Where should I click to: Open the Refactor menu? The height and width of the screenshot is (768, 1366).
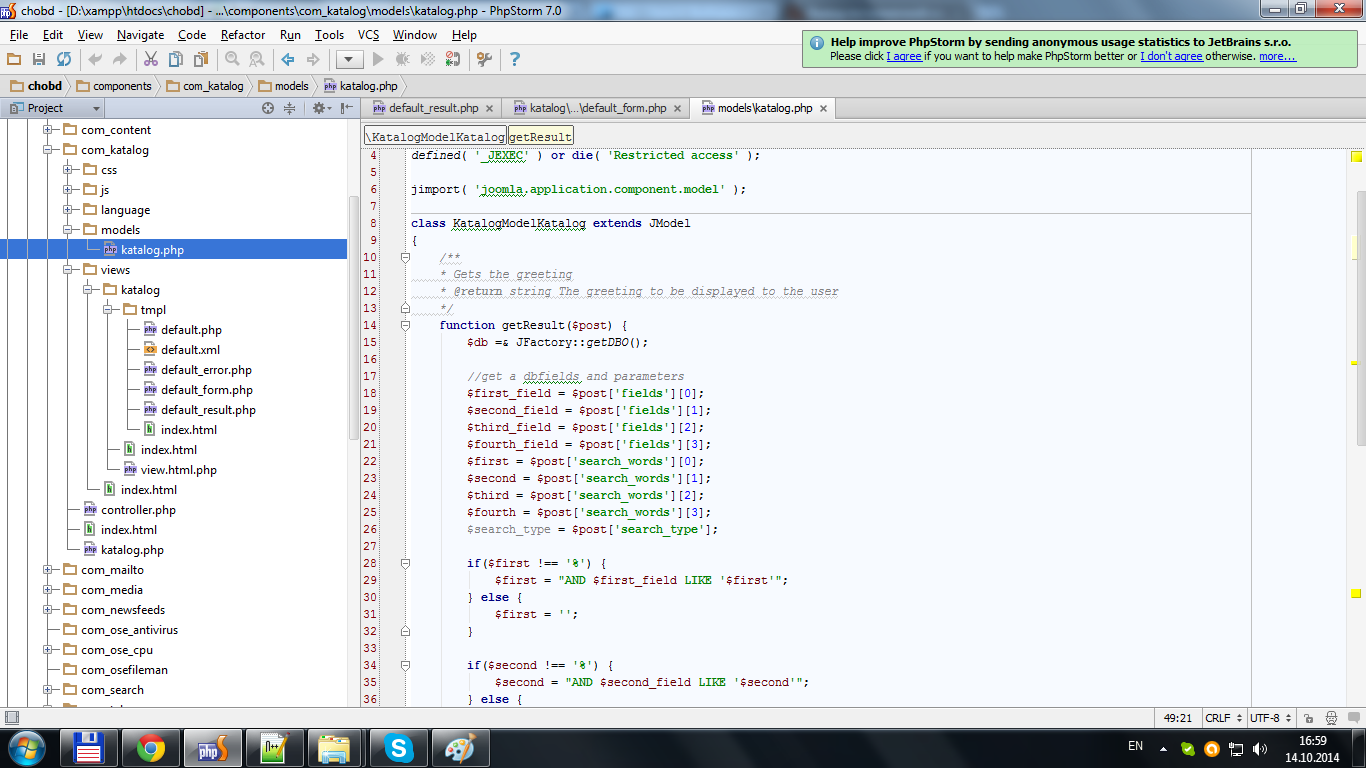[x=243, y=35]
